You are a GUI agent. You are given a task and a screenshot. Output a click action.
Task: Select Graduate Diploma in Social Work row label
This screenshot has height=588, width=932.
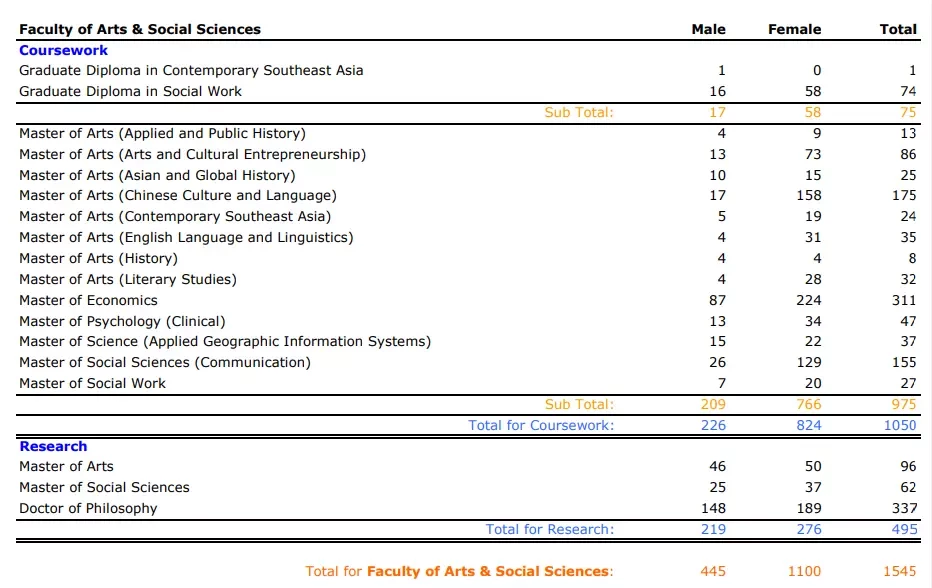coord(130,92)
